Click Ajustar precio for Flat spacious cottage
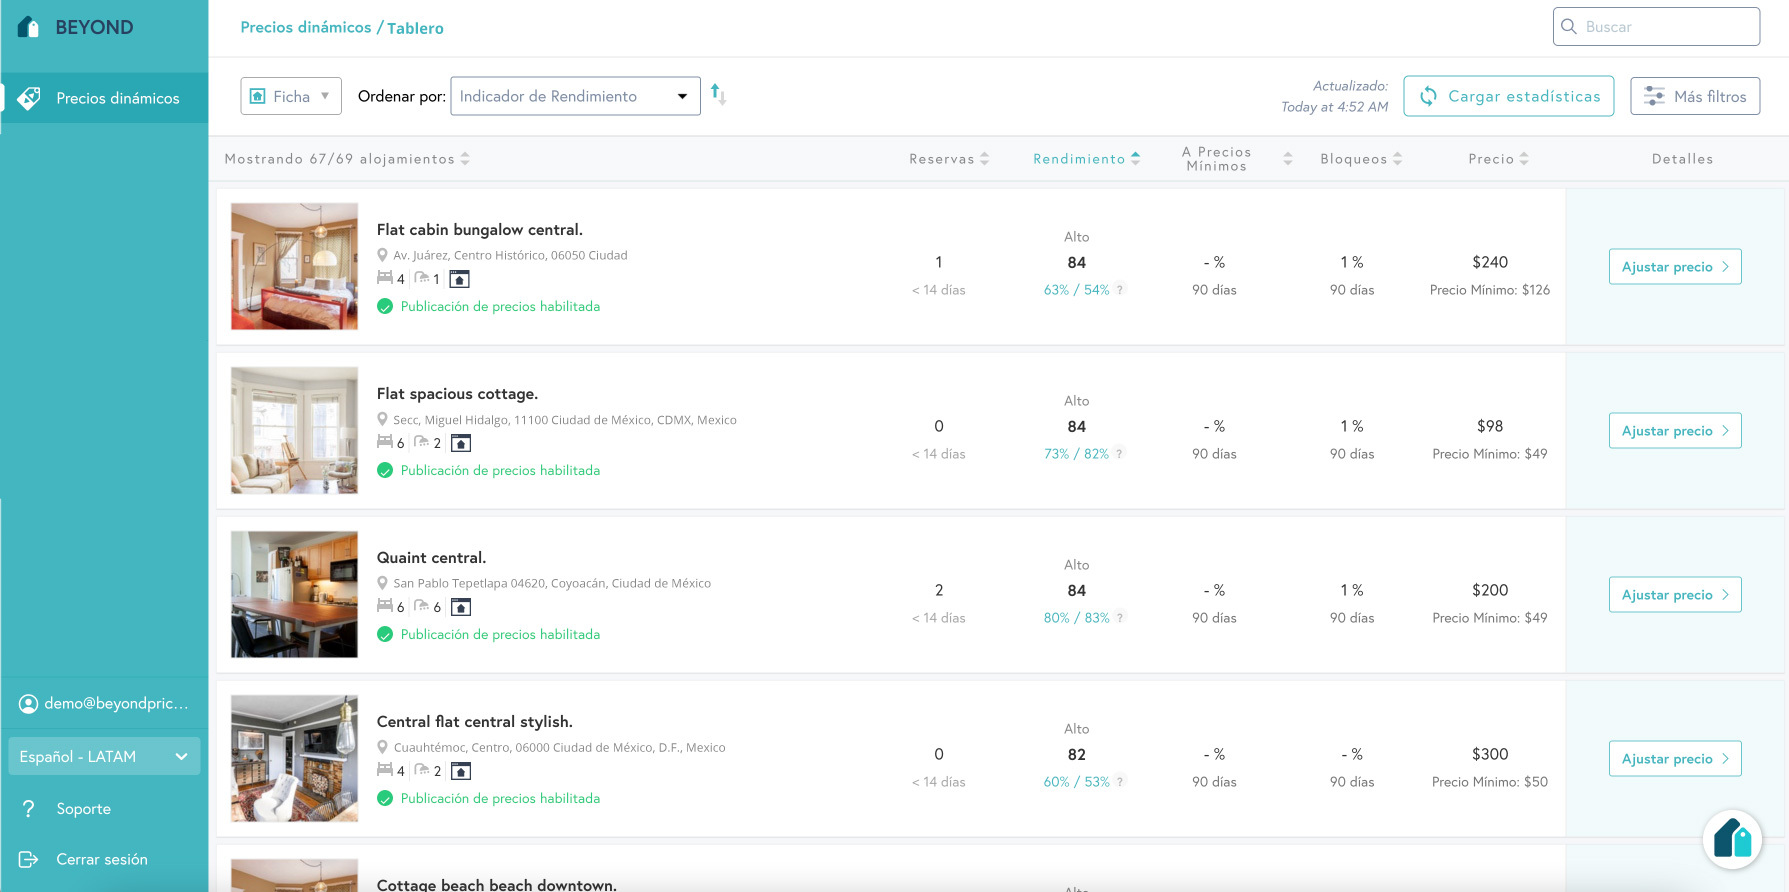Image resolution: width=1789 pixels, height=892 pixels. 1674,431
